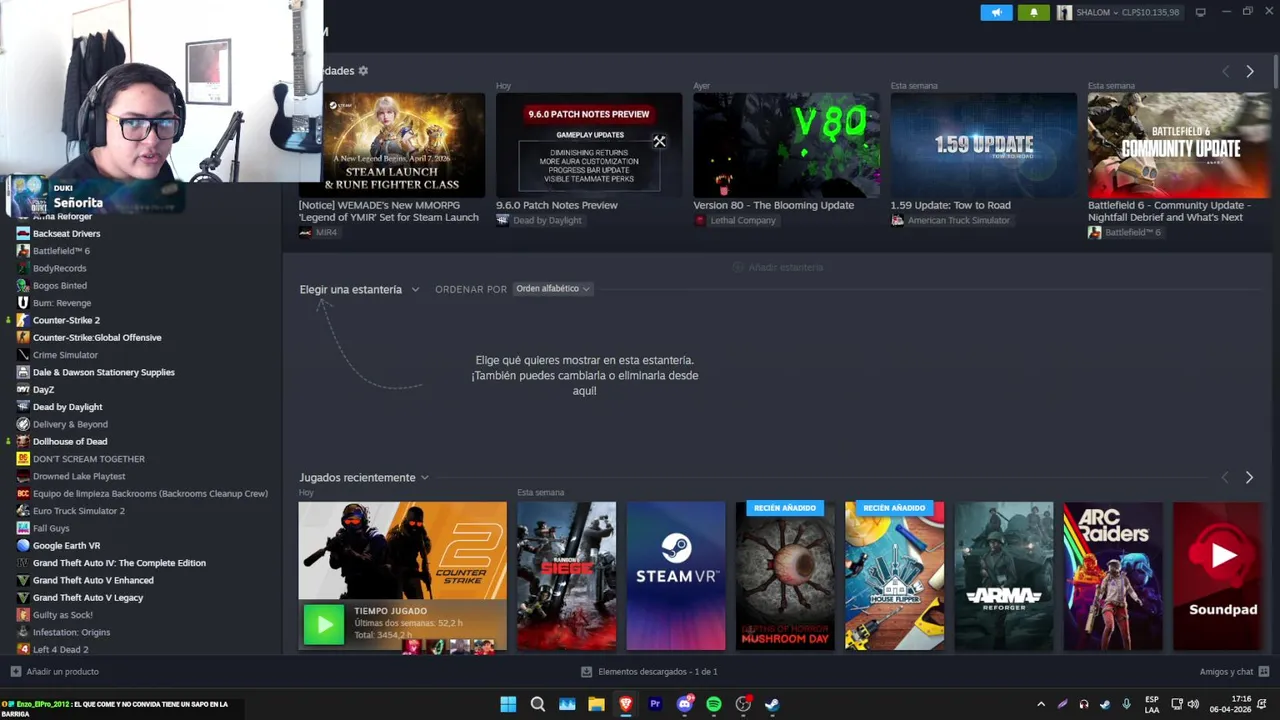This screenshot has width=1280, height=720.
Task: Select Counter-Strike:Global Offensive in library
Action: (x=96, y=337)
